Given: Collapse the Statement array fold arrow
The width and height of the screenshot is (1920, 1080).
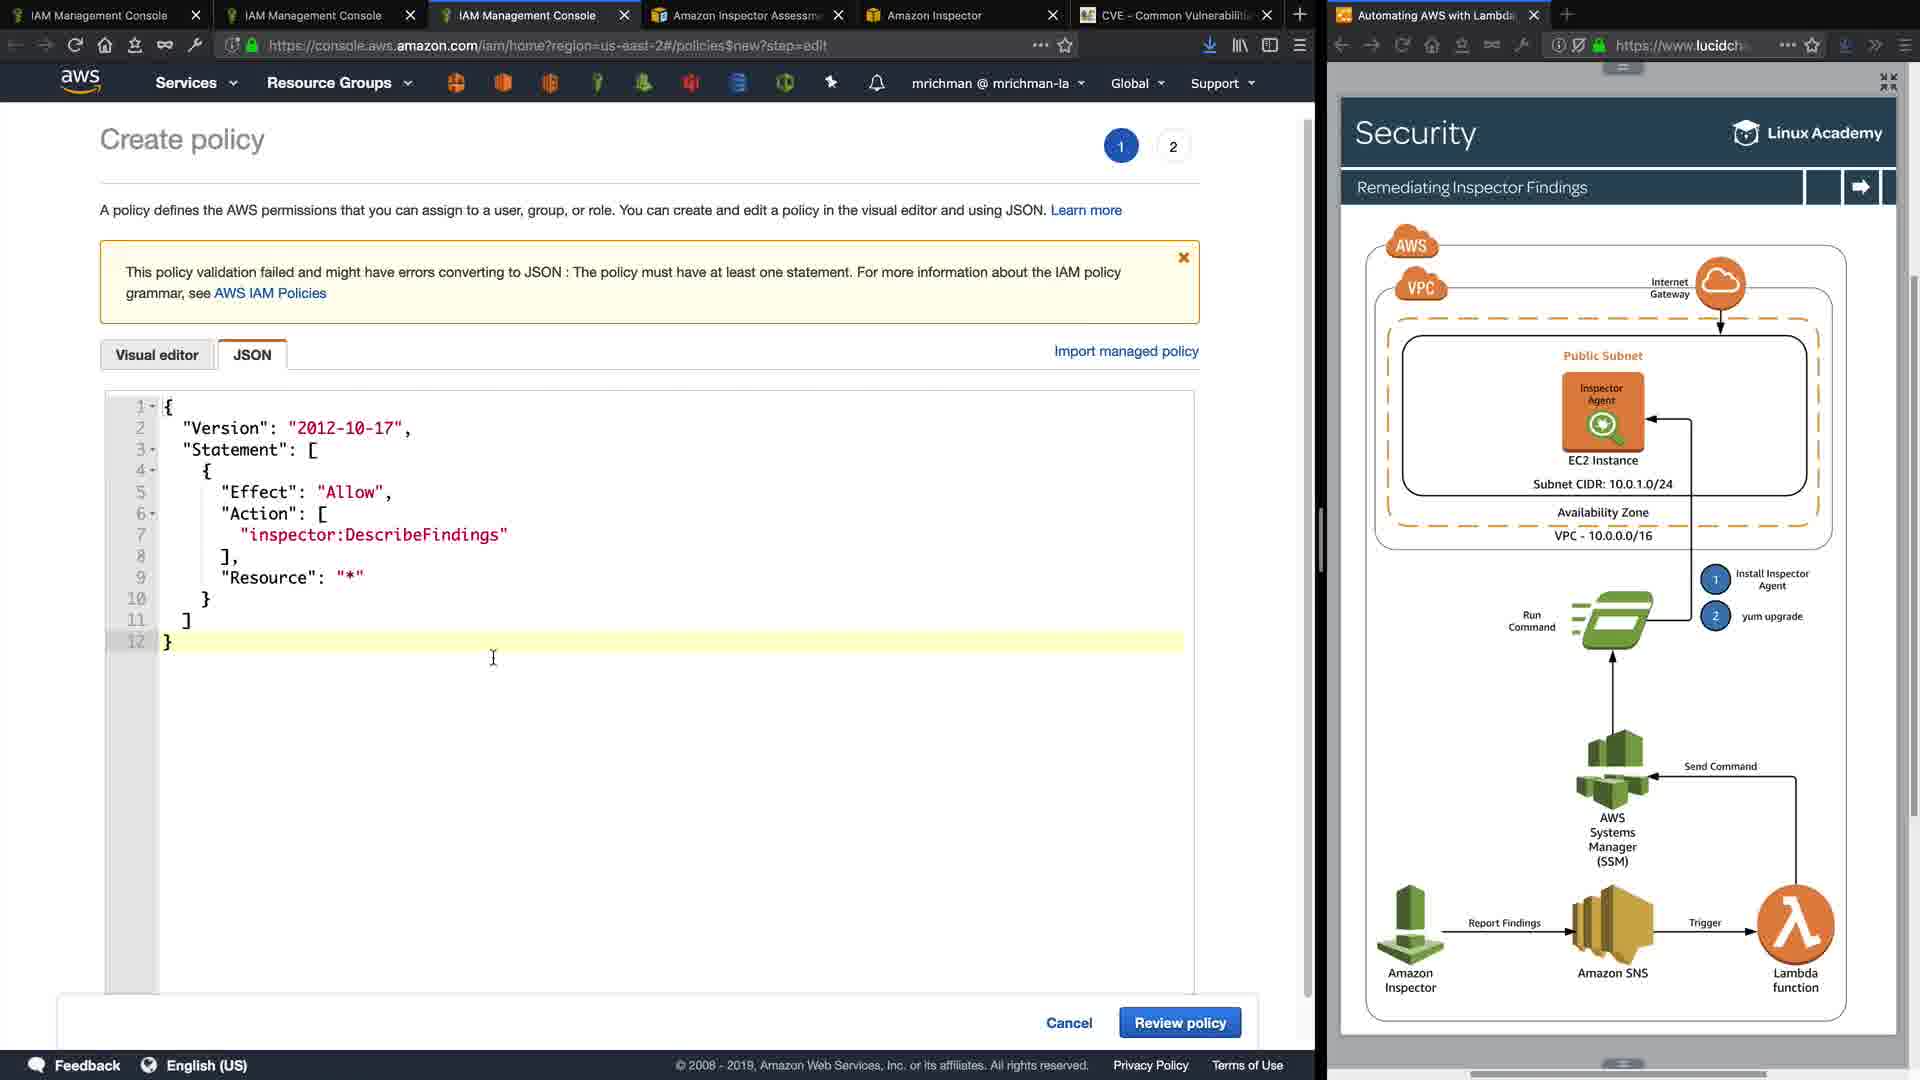Looking at the screenshot, I should tap(153, 450).
